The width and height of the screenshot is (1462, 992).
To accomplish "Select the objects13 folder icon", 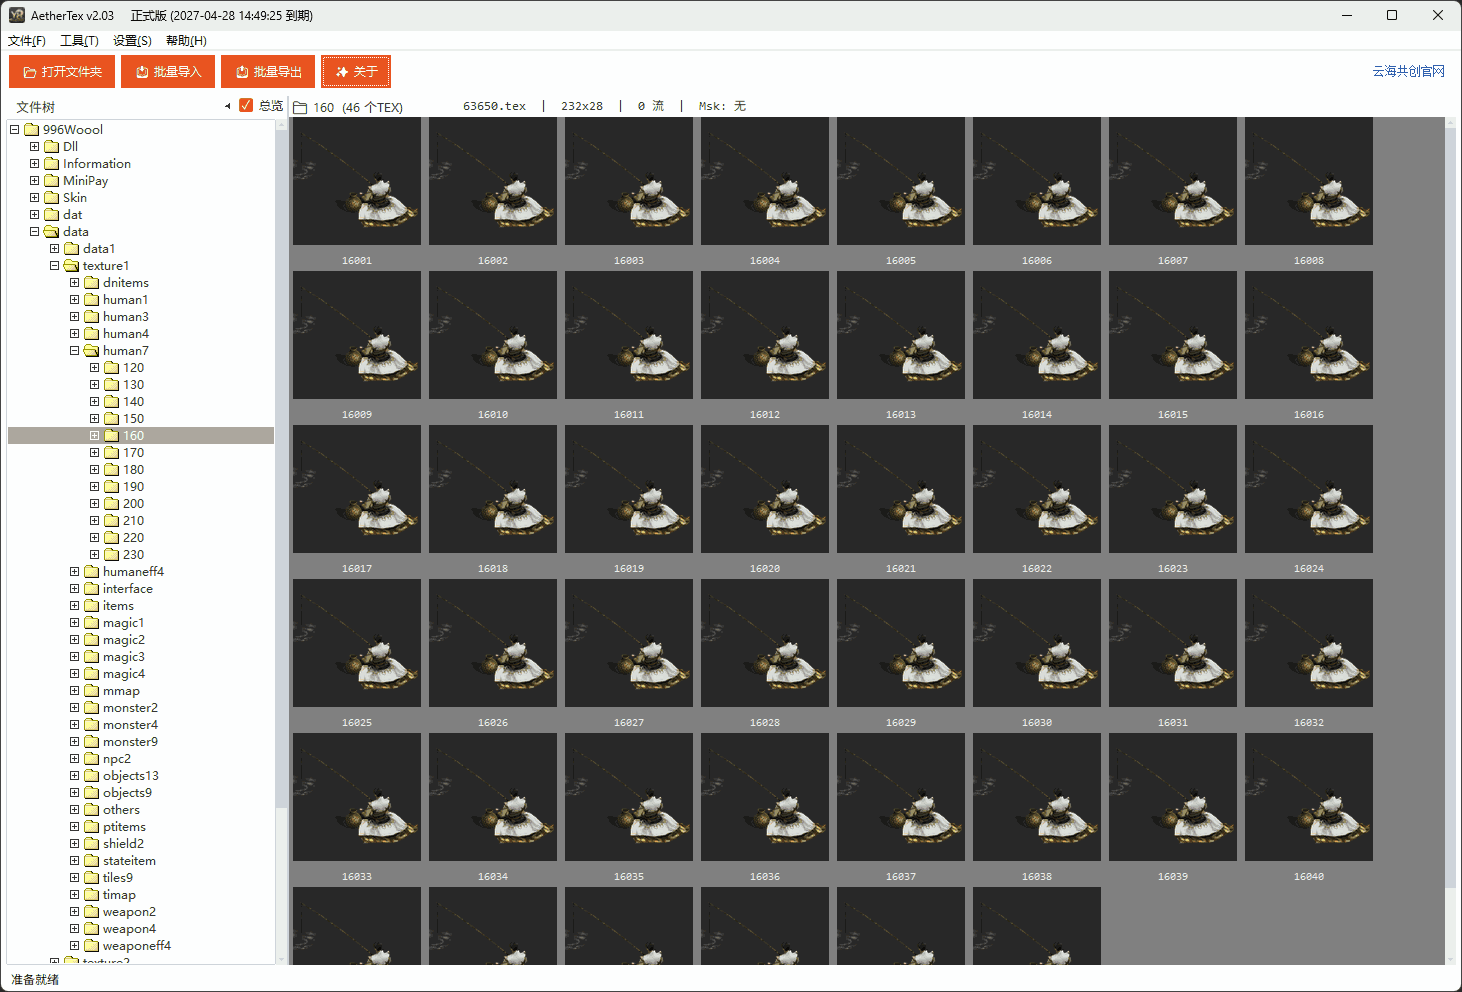I will click(91, 775).
